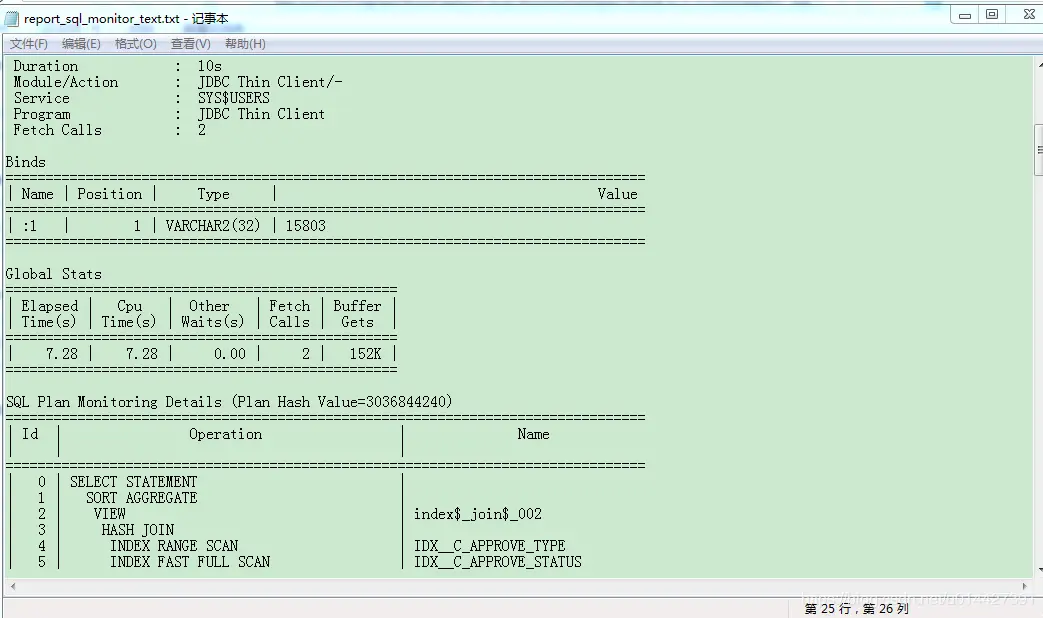Click the status bar line and column indicator
This screenshot has width=1043, height=618.
click(856, 609)
